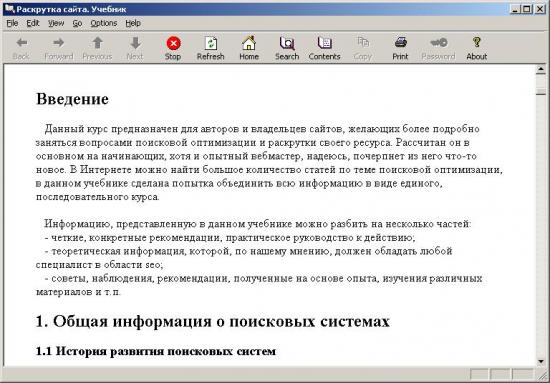
Task: Print the current page
Action: (400, 42)
